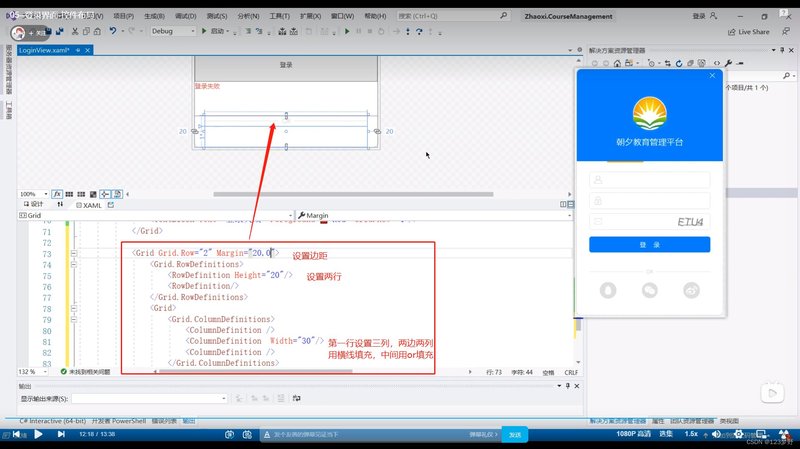The height and width of the screenshot is (449, 800).
Task: Click the pop-out XAML icon
Action: 111,205
